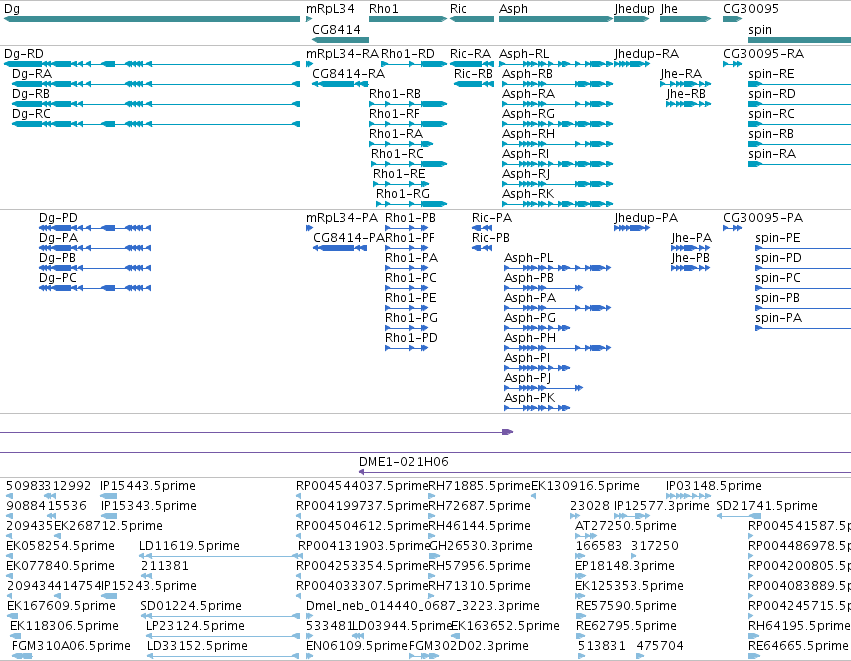Click protein Rho1-PD label

click(x=411, y=338)
